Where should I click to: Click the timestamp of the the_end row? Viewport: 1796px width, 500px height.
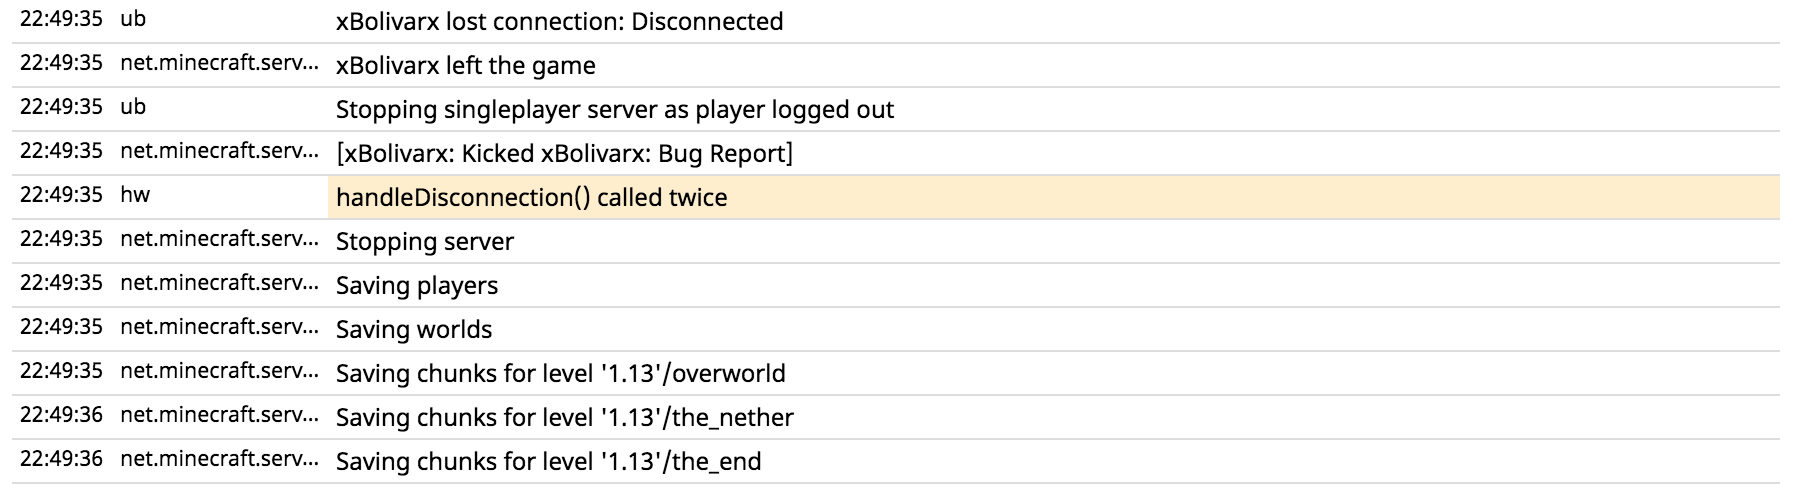[x=61, y=459]
